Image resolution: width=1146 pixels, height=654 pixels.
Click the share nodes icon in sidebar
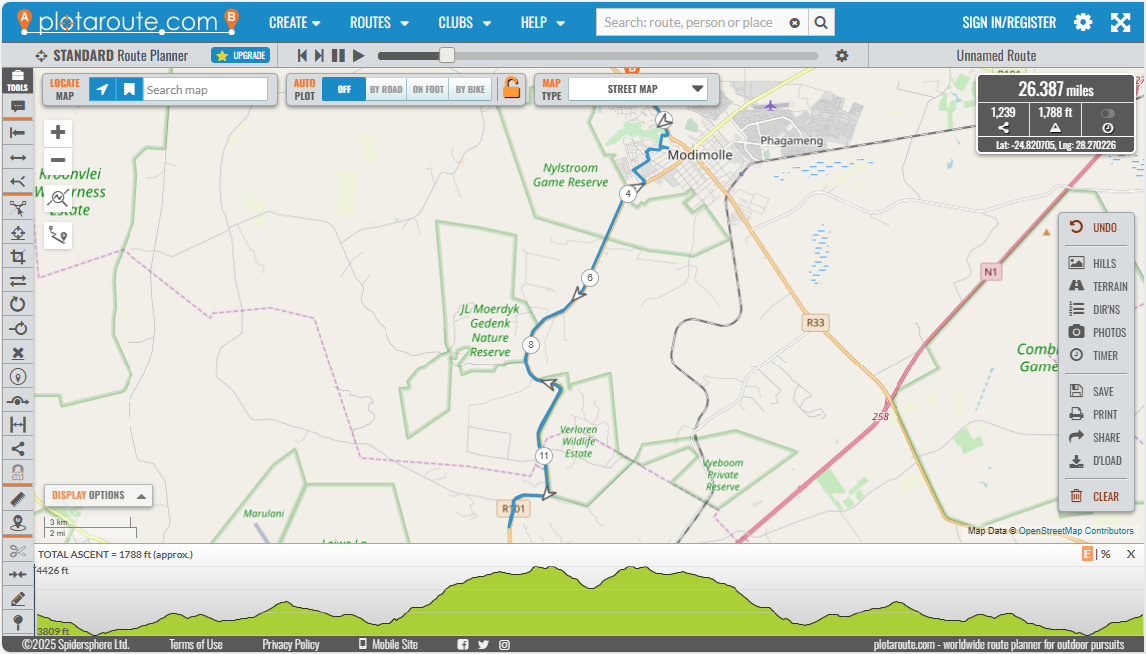point(18,449)
